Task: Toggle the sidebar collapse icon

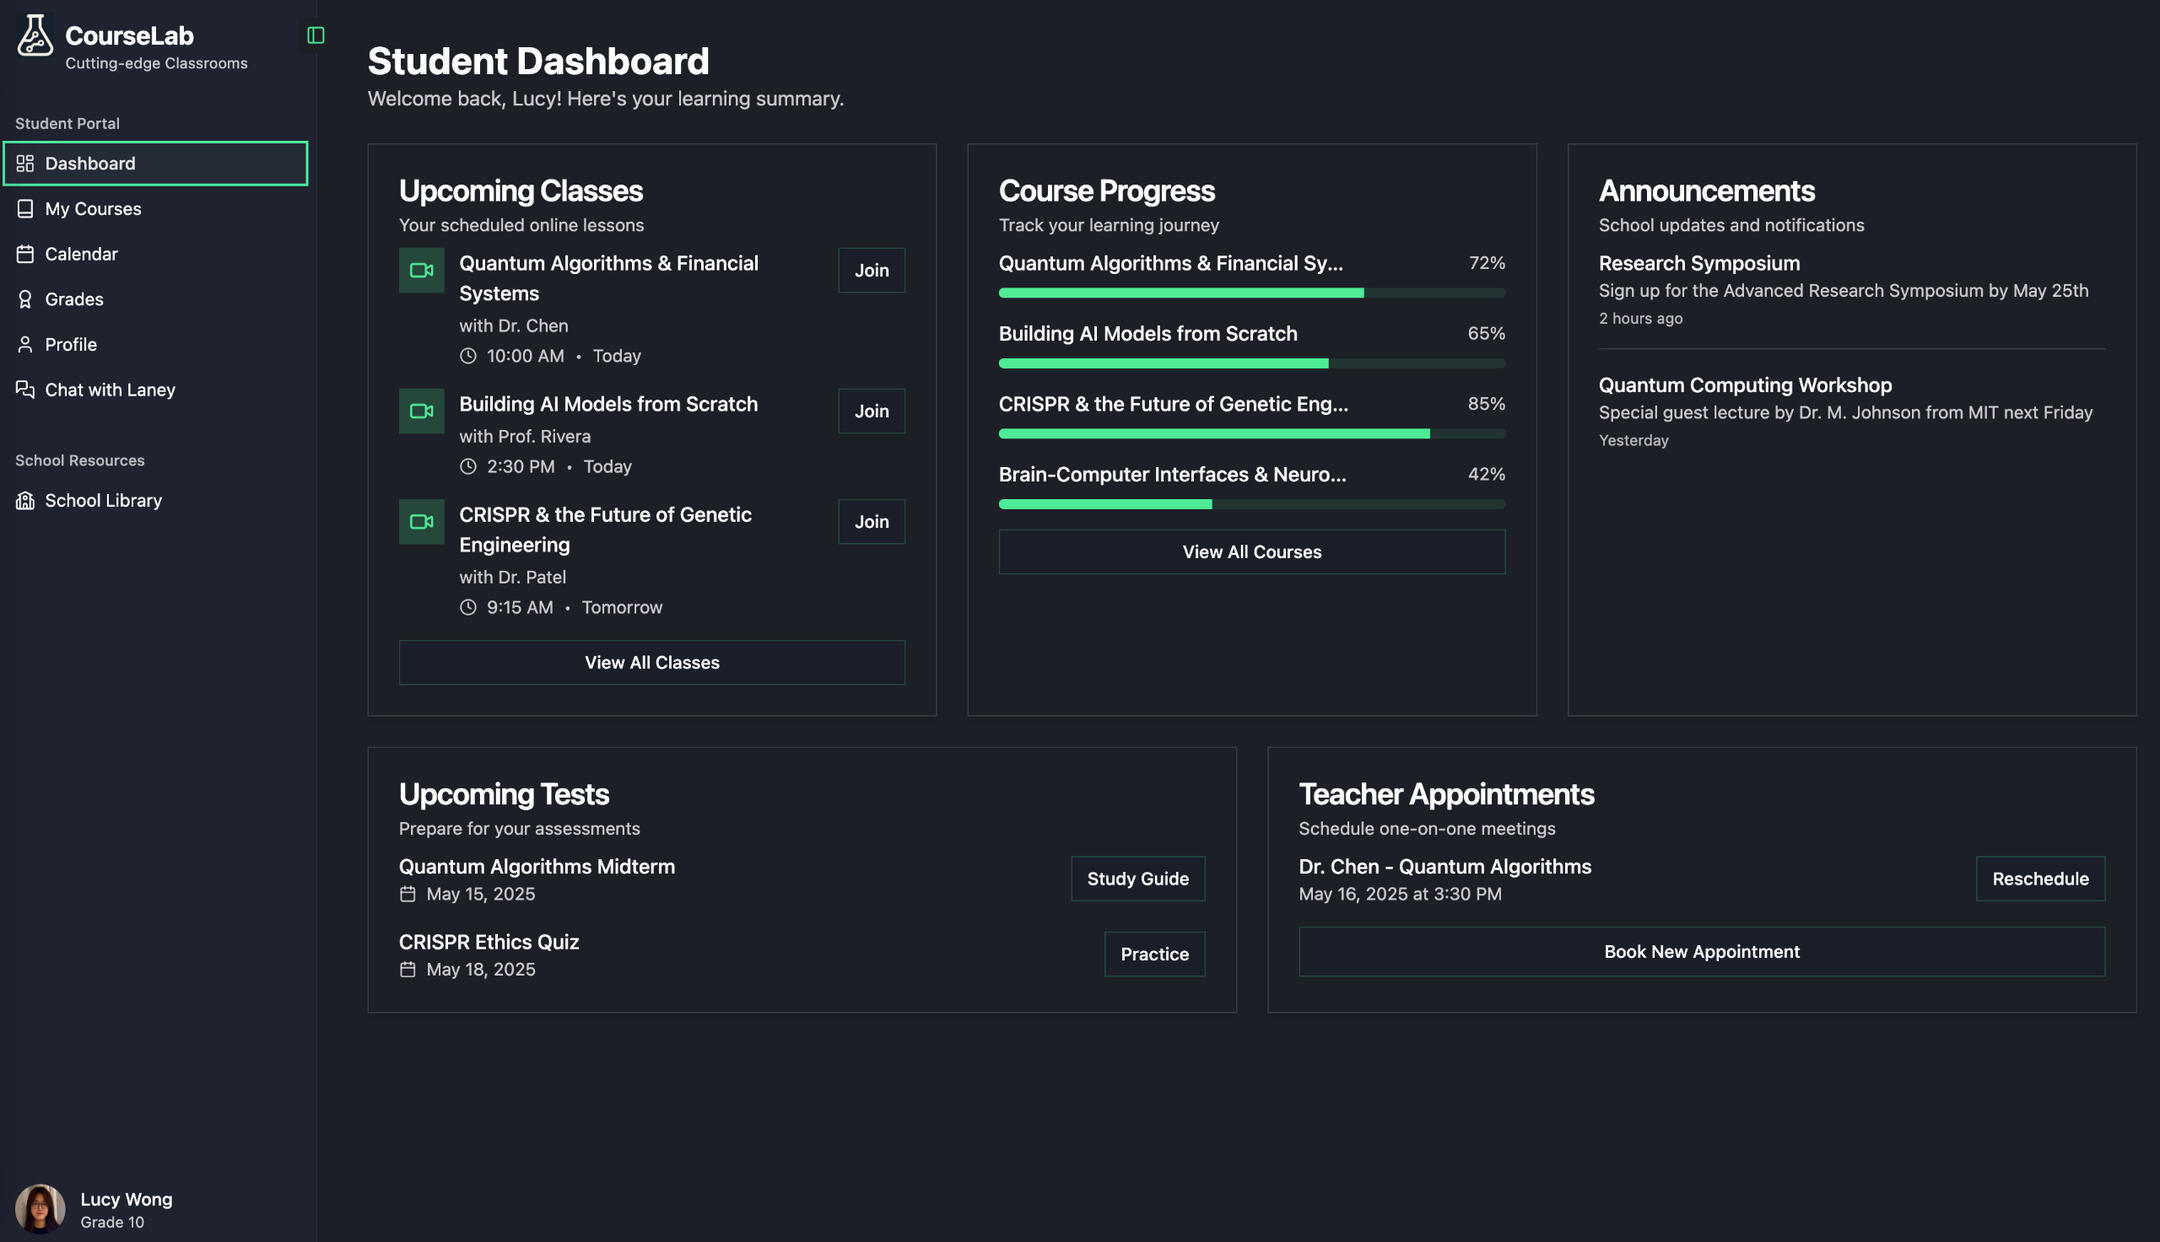Action: point(316,36)
